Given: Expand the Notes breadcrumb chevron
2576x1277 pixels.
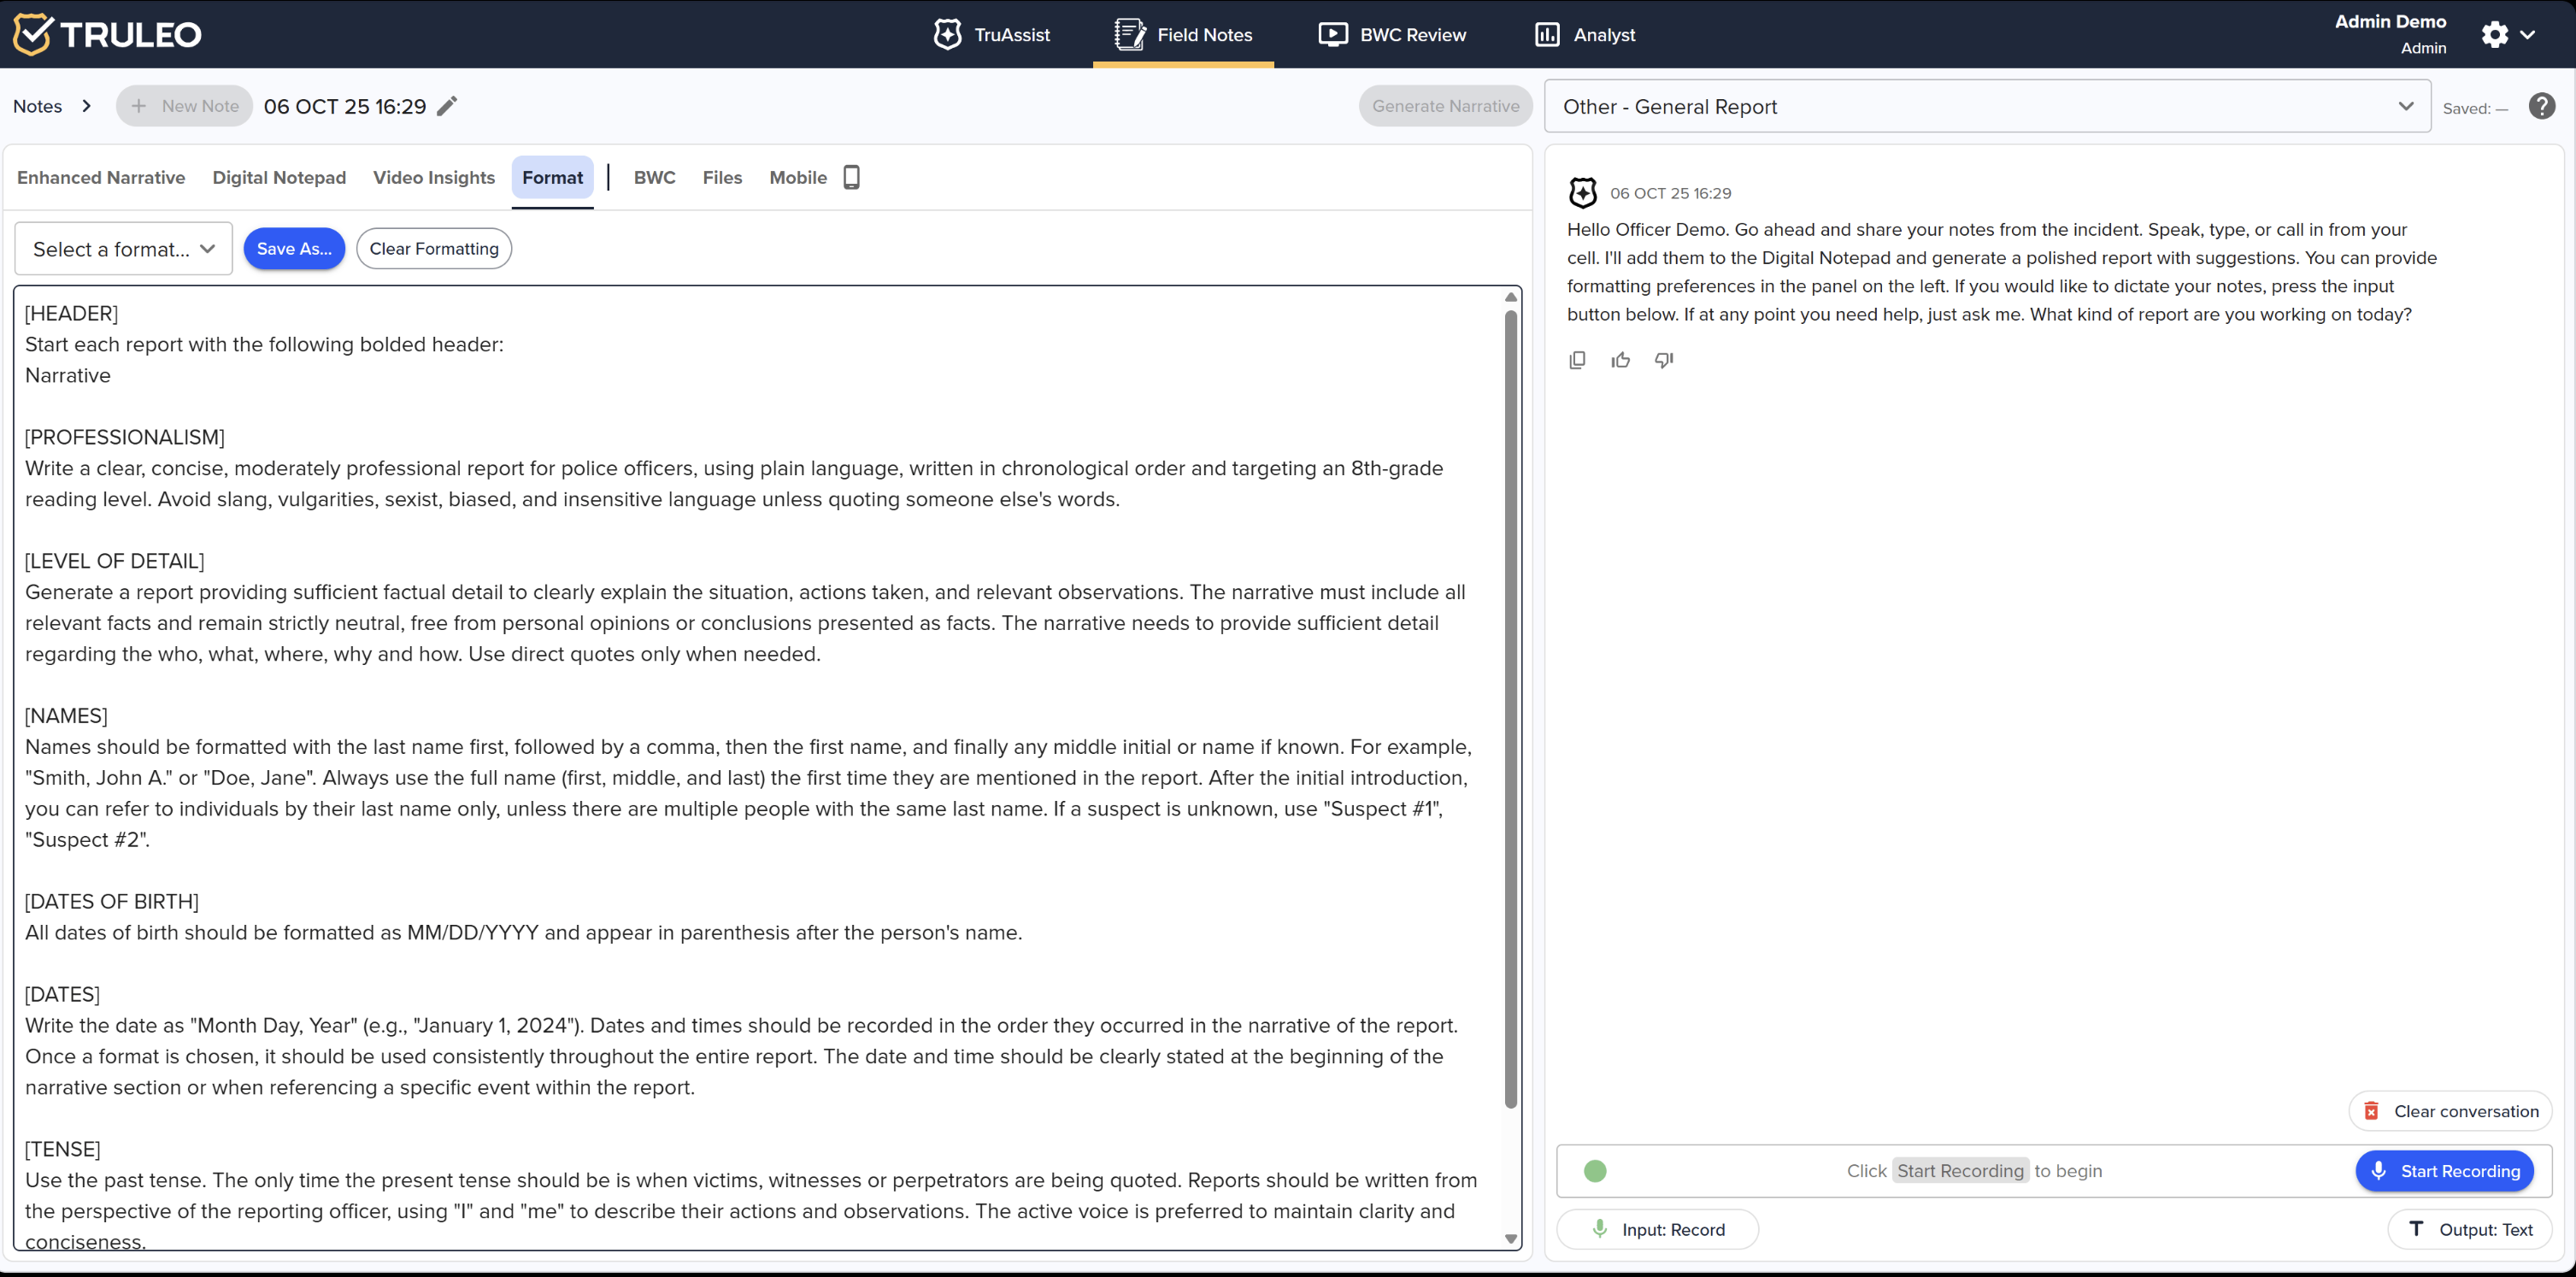Looking at the screenshot, I should coord(87,106).
